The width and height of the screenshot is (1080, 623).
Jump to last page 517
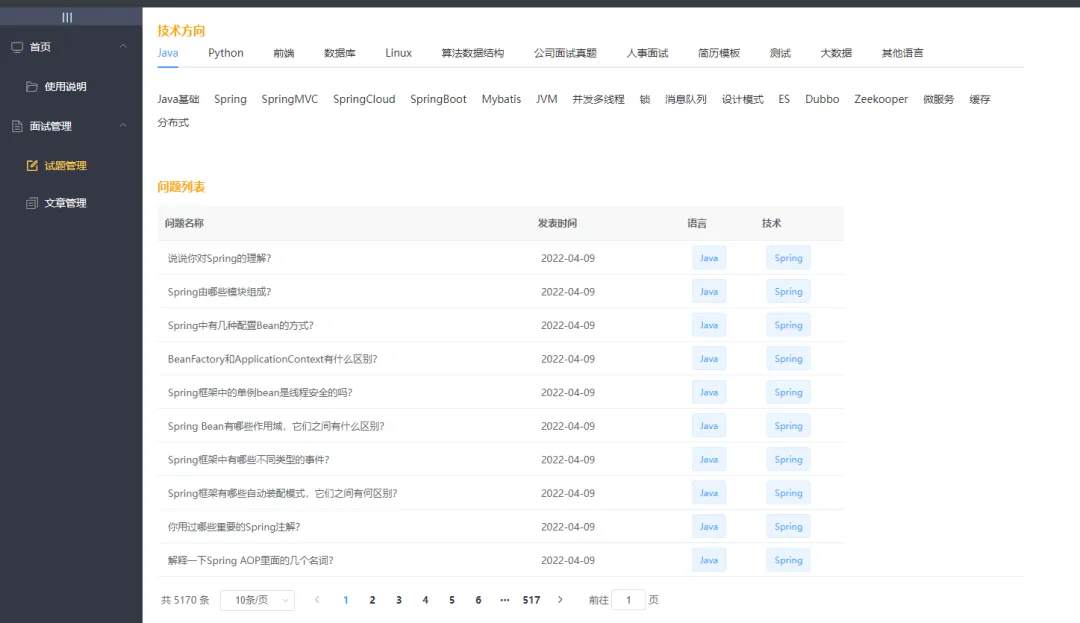(x=531, y=600)
